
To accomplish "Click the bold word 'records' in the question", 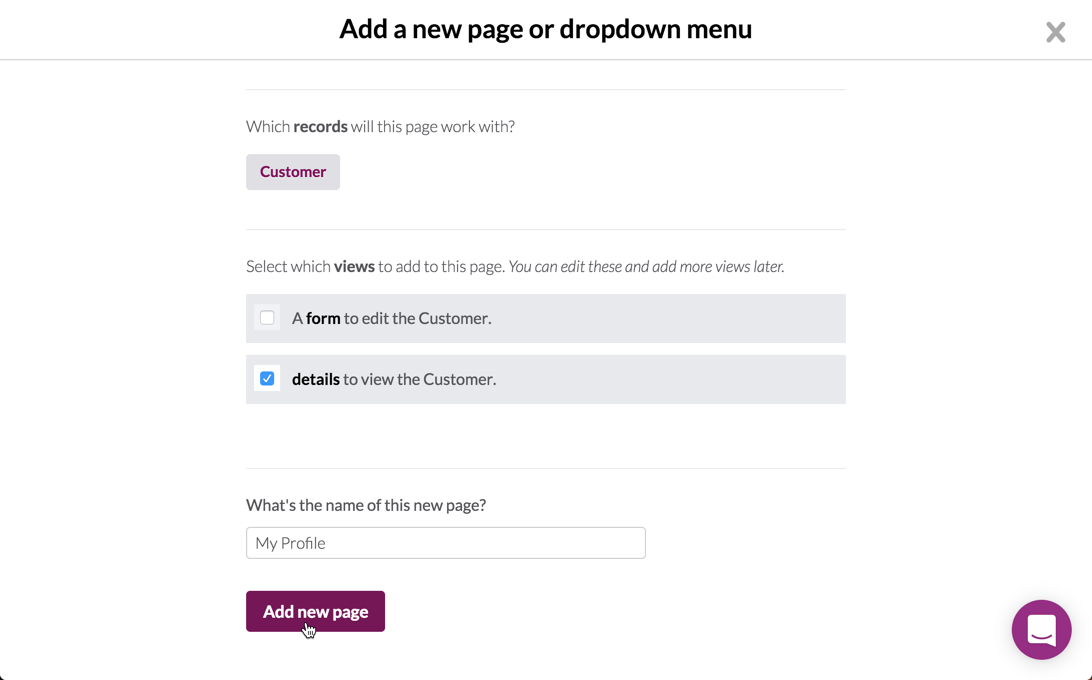I will (x=320, y=127).
